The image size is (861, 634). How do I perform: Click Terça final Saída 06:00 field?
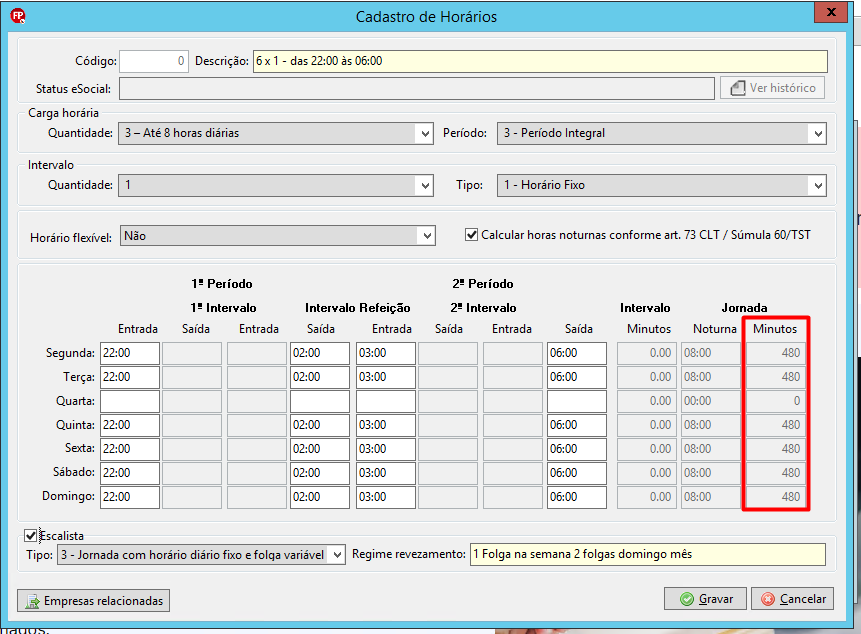click(577, 377)
